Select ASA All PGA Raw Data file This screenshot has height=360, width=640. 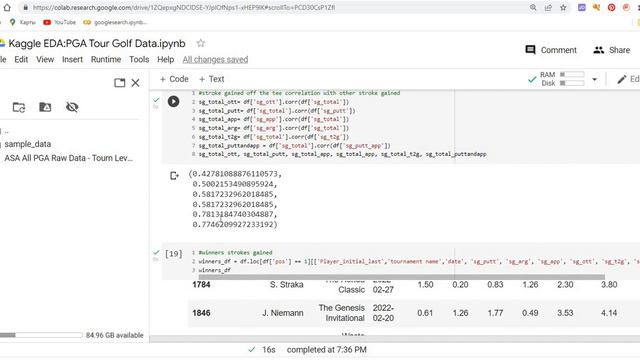click(x=69, y=158)
